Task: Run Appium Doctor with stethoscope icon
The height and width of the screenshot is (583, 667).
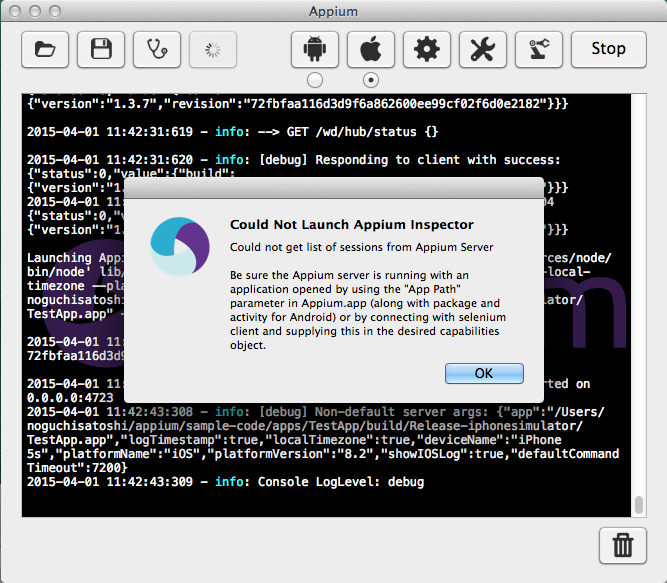Action: point(157,49)
